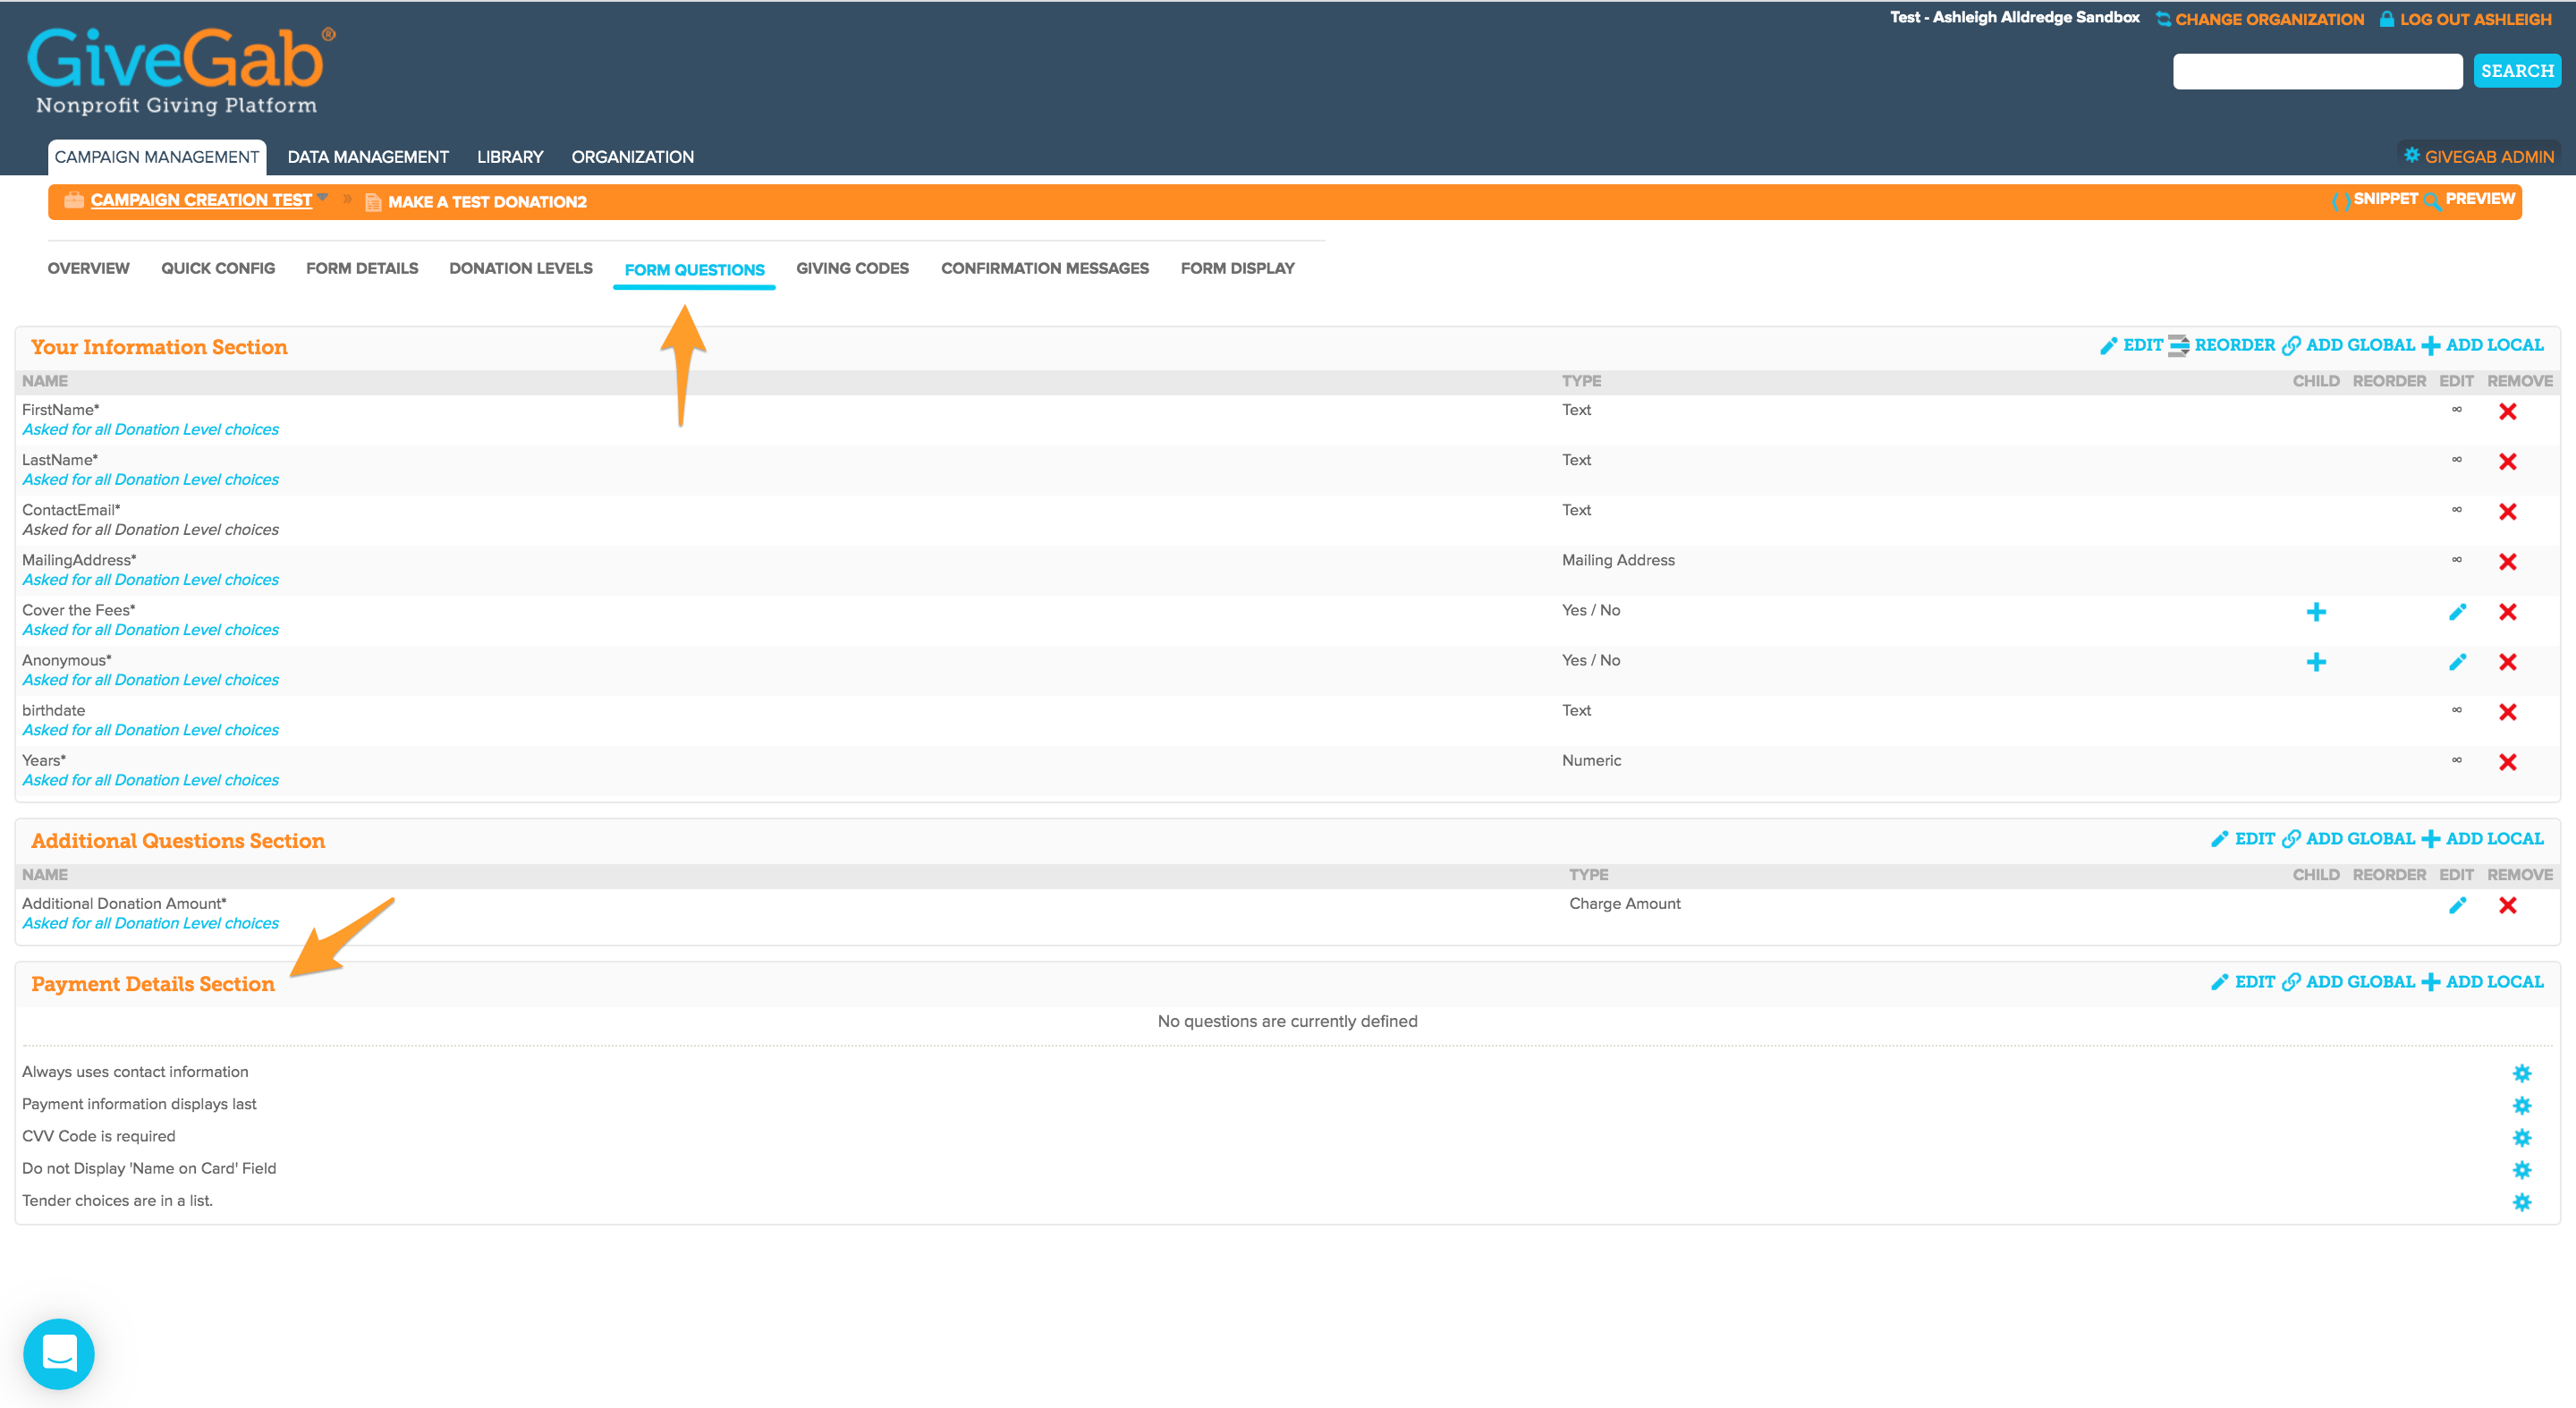Click FirstName's Asked for all Donation Level link
2576x1408 pixels.
pos(151,429)
